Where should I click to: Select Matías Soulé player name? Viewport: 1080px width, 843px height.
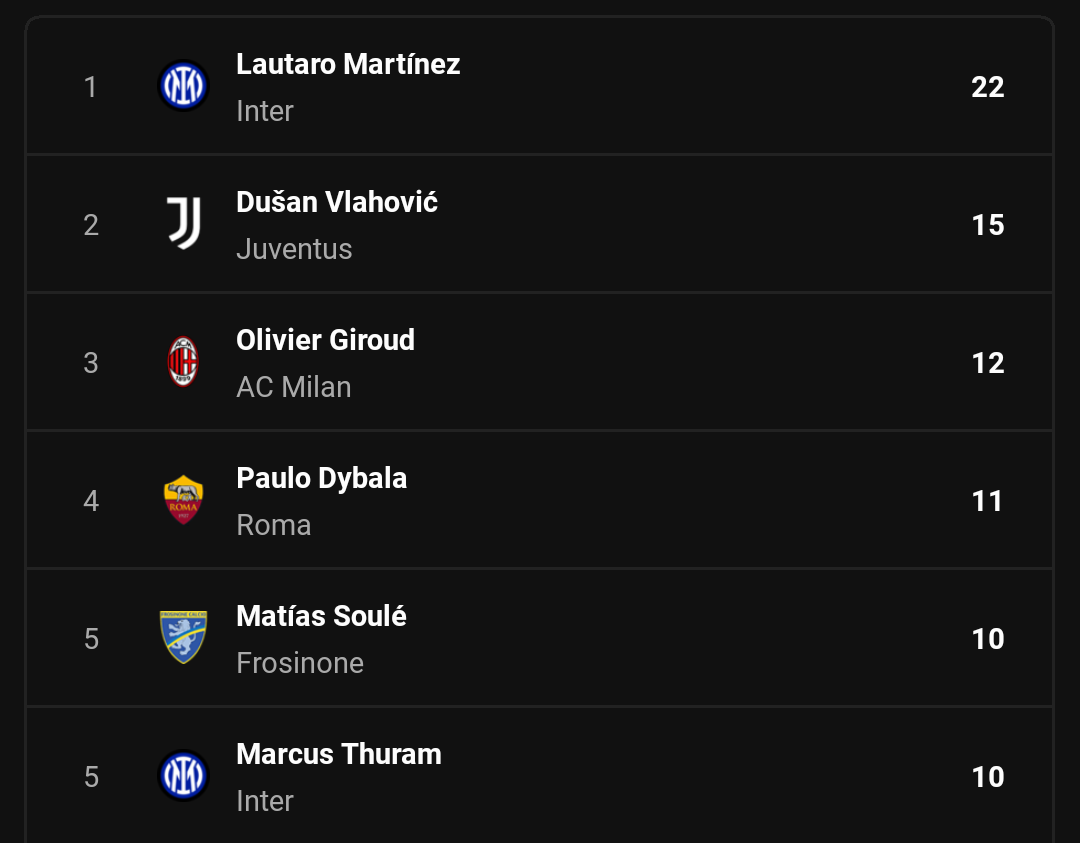[321, 616]
